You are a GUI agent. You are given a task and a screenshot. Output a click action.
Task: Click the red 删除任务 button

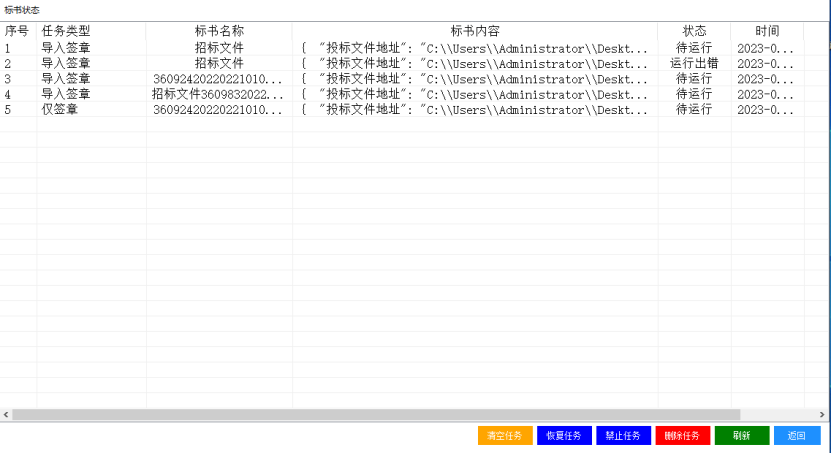pyautogui.click(x=683, y=436)
